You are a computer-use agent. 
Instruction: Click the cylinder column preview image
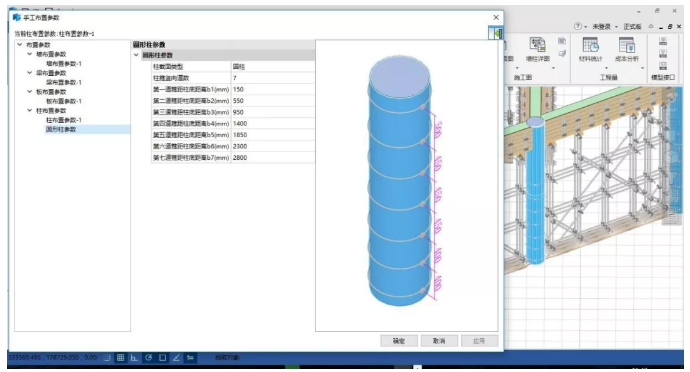tap(400, 180)
